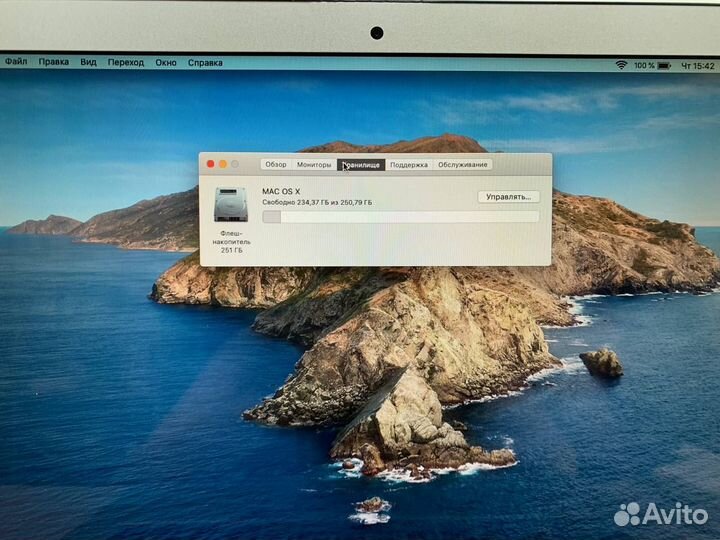Image resolution: width=720 pixels, height=540 pixels.
Task: Click the Wi-Fi status icon
Action: point(621,65)
